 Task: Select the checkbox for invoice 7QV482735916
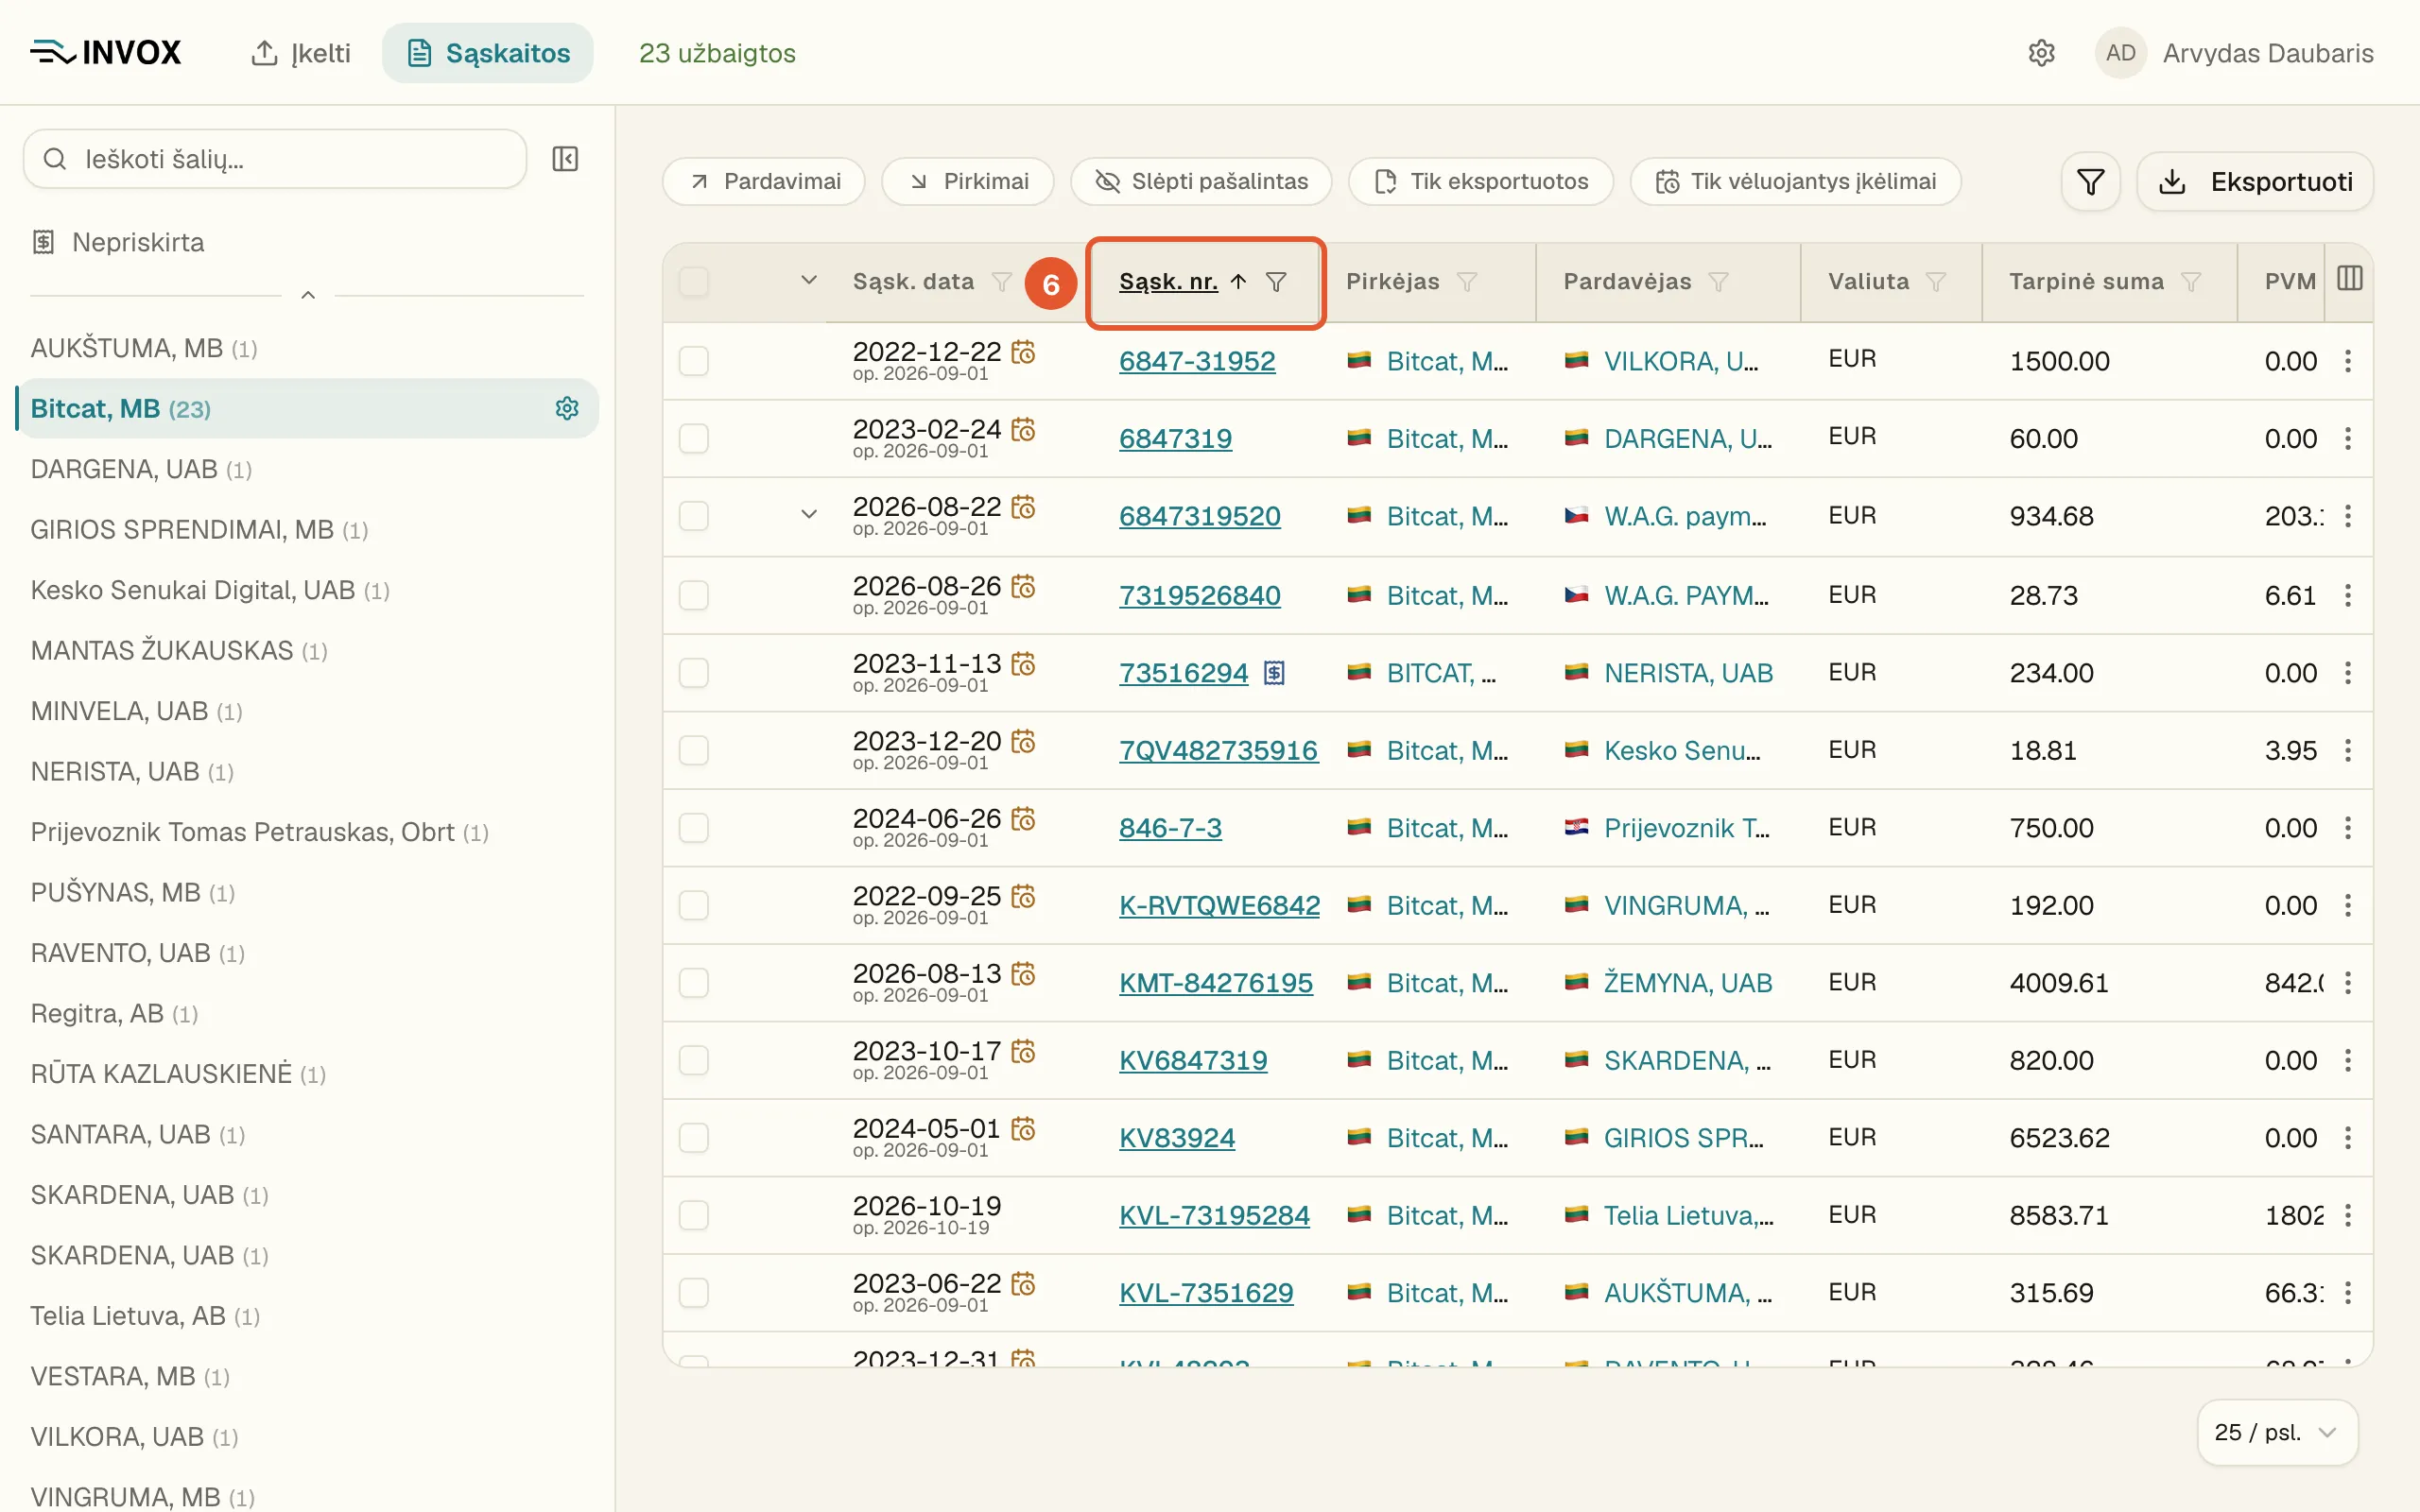click(x=694, y=750)
